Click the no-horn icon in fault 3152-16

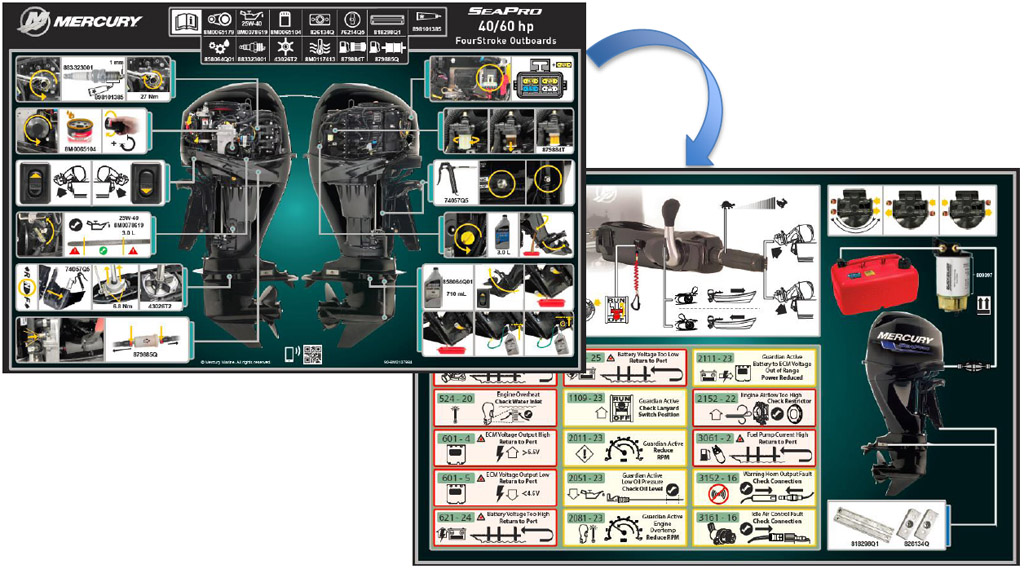[x=718, y=494]
